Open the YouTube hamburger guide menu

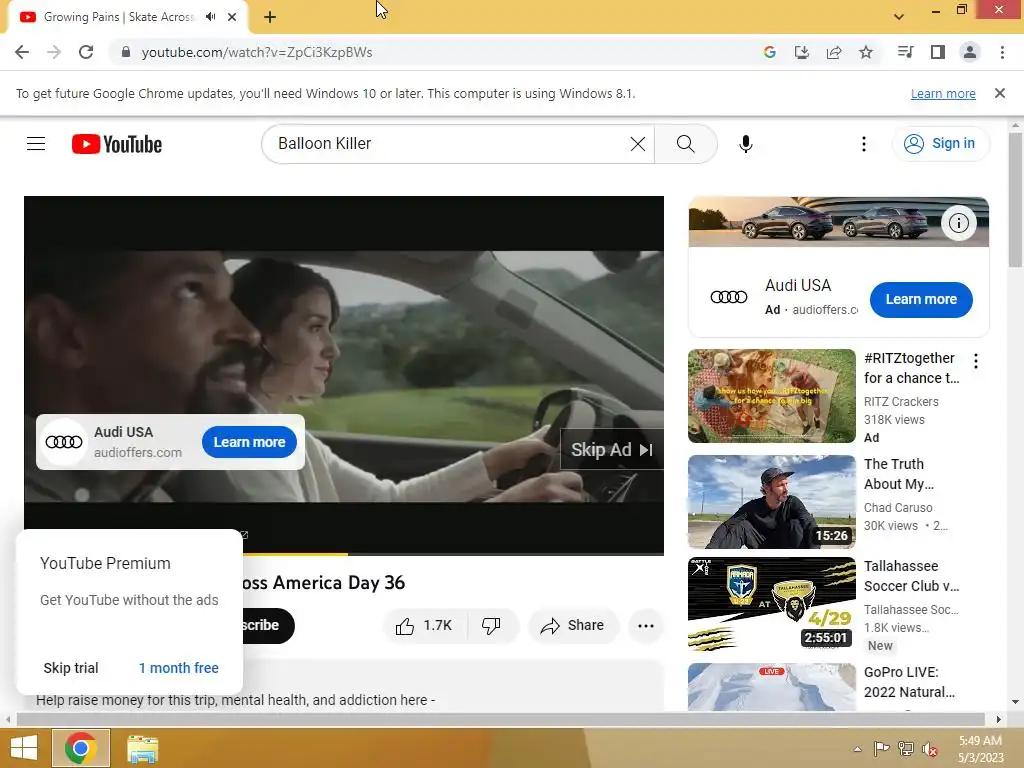click(36, 144)
